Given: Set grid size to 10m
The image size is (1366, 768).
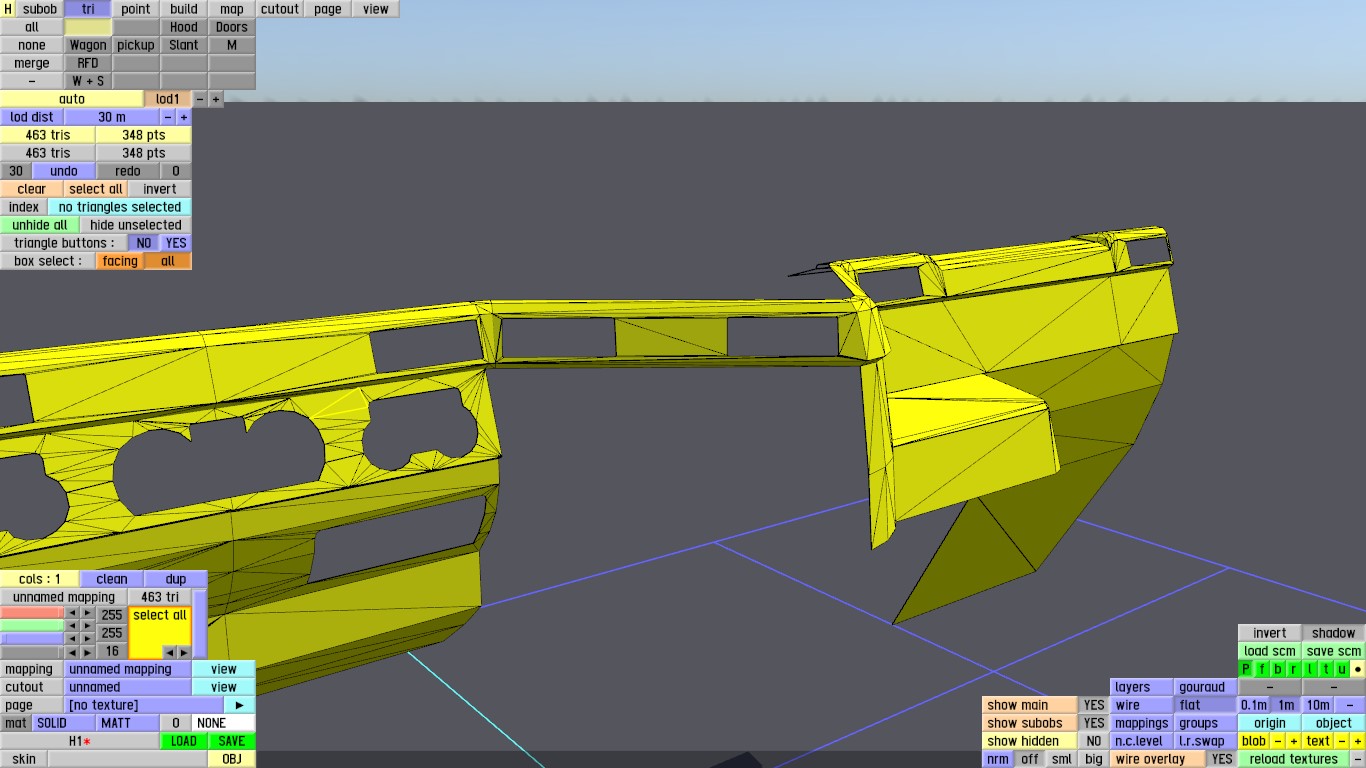Looking at the screenshot, I should point(1318,705).
